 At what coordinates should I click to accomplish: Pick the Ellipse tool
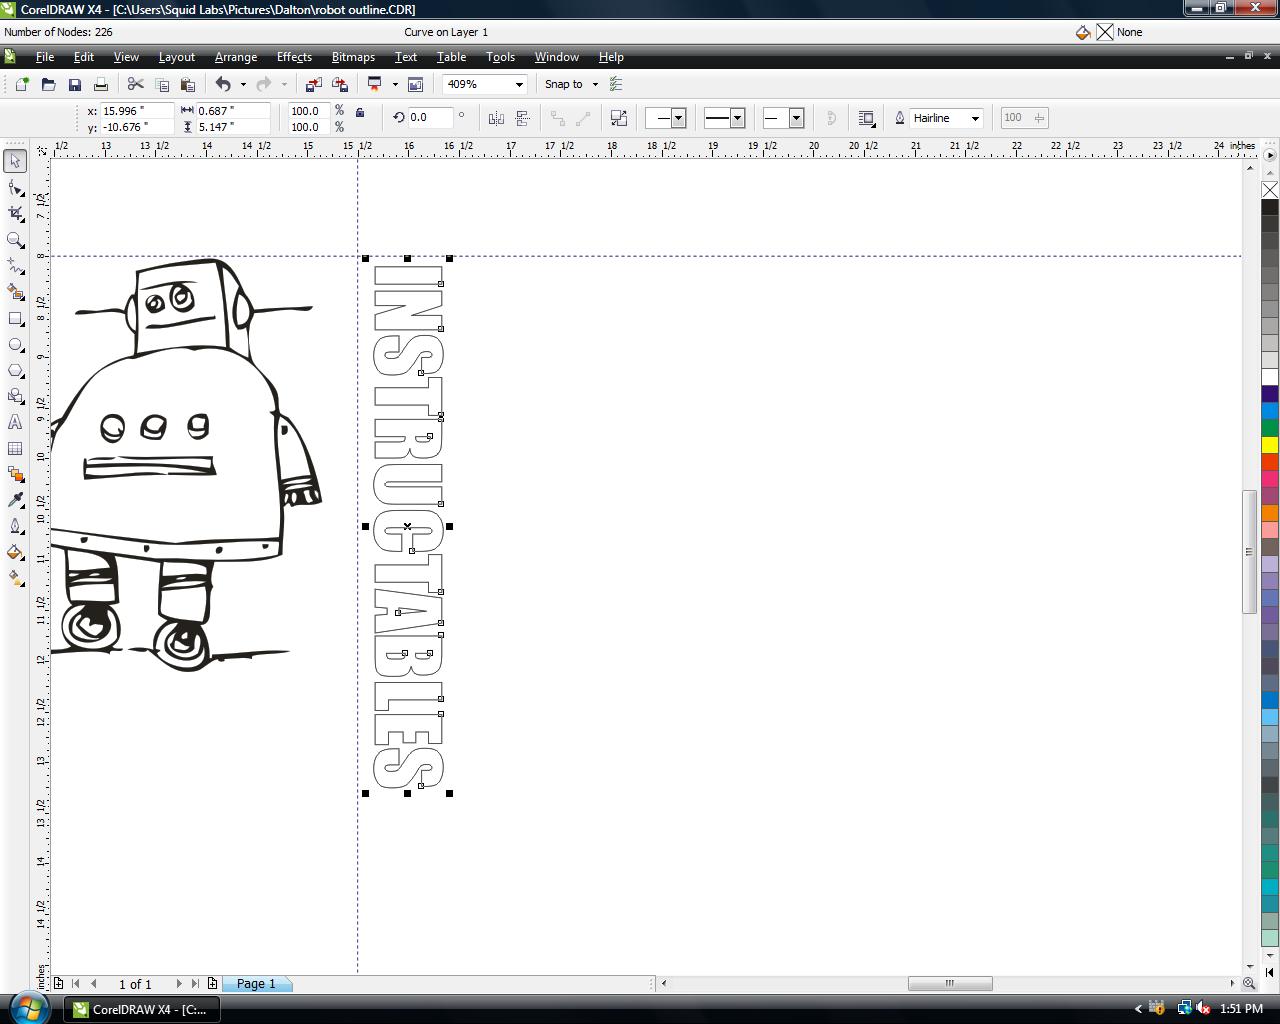[15, 344]
